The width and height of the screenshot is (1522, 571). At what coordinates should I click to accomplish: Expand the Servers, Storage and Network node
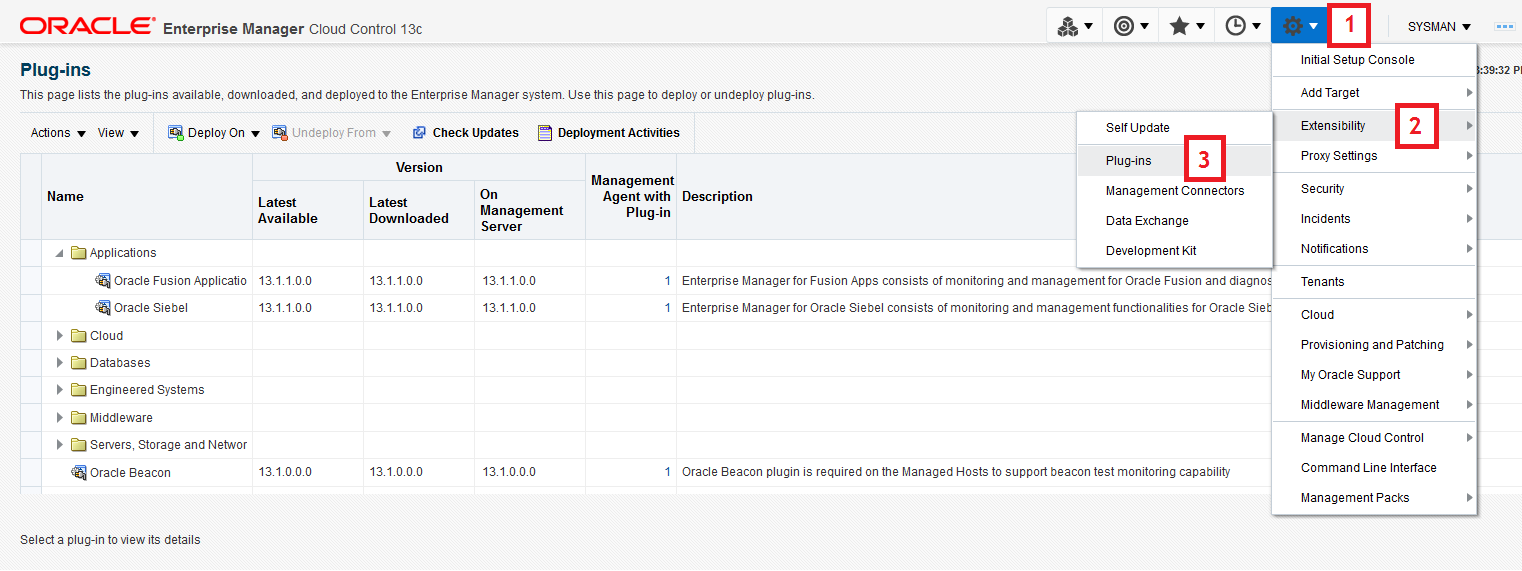point(60,445)
